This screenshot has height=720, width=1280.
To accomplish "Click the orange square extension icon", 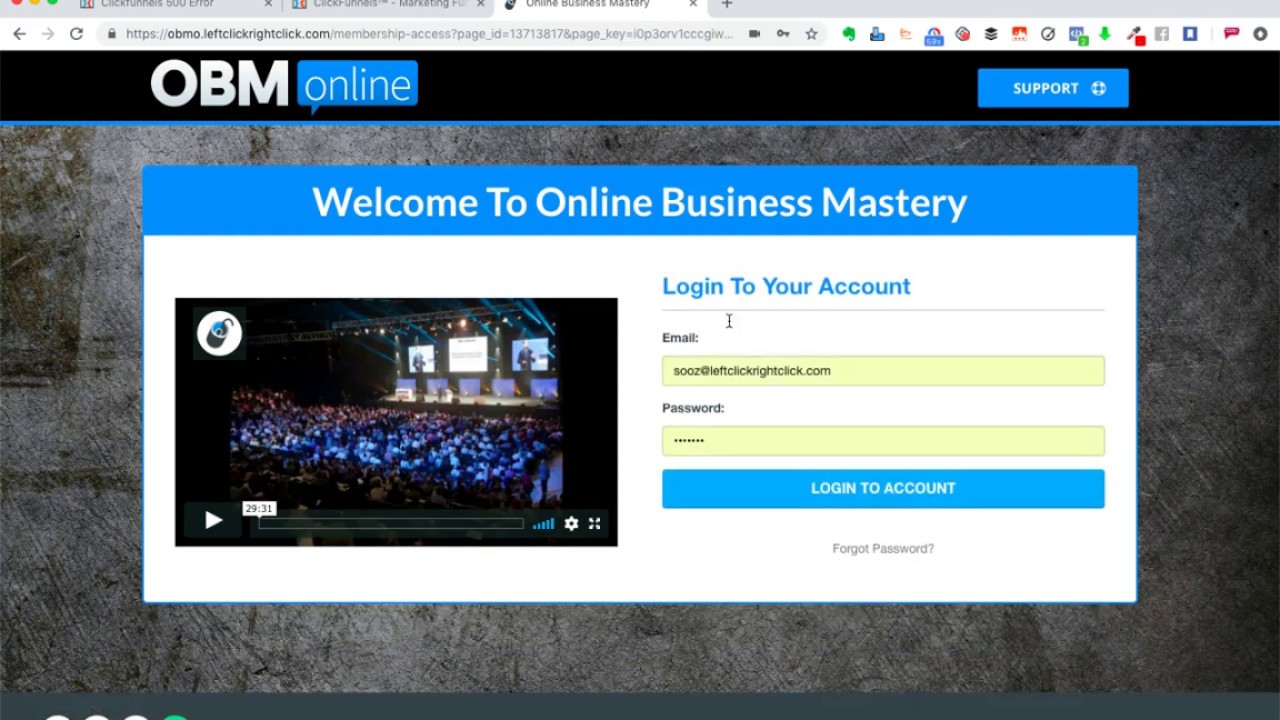I will pyautogui.click(x=1019, y=34).
